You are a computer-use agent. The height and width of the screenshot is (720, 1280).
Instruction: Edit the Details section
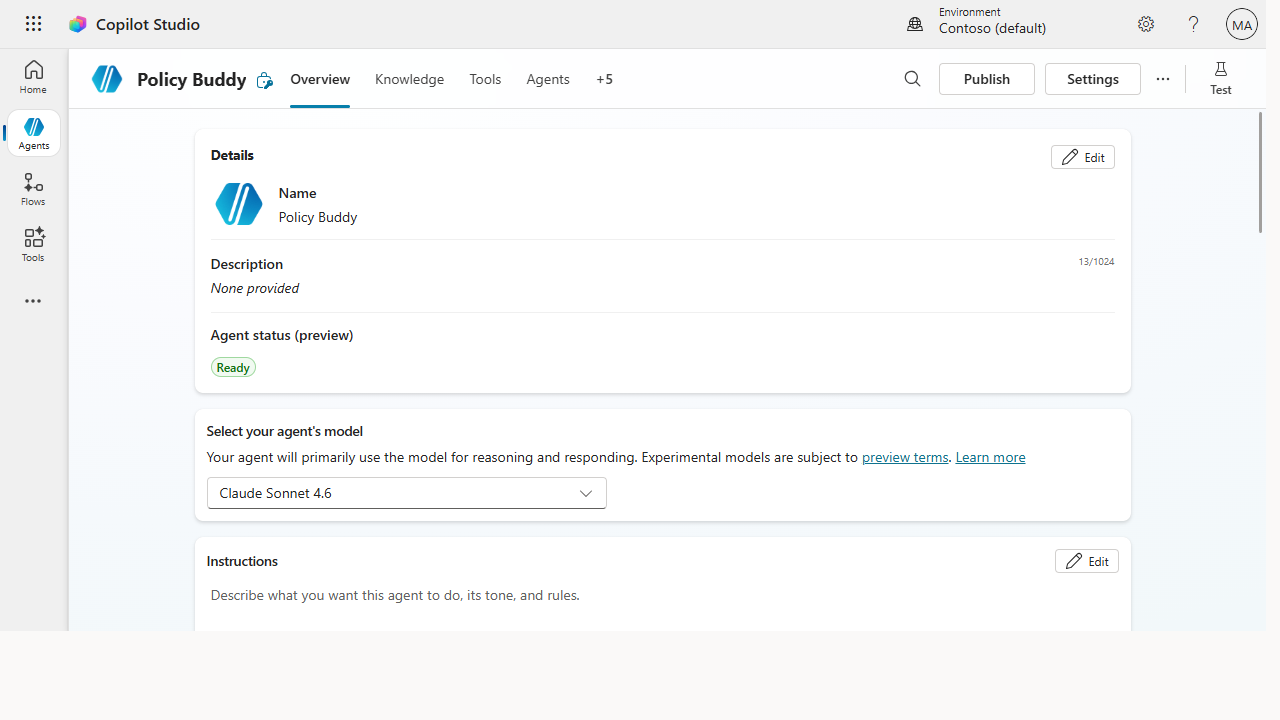tap(1083, 157)
